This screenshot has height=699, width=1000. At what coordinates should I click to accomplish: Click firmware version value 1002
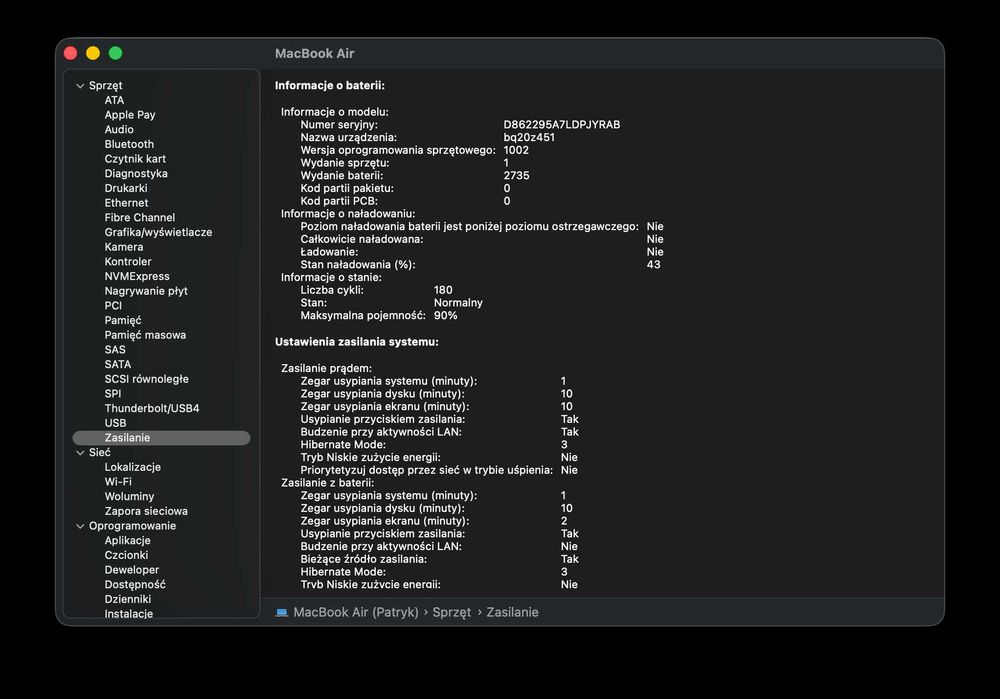[x=516, y=150]
